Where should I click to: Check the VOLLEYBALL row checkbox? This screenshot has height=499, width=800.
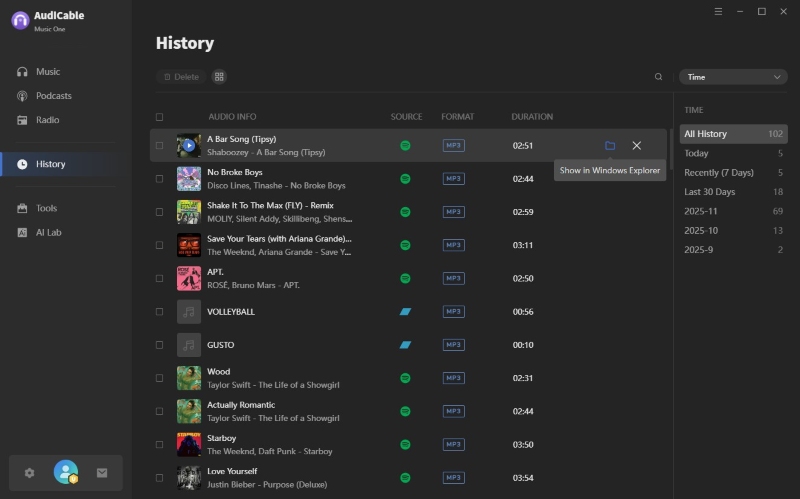159,312
